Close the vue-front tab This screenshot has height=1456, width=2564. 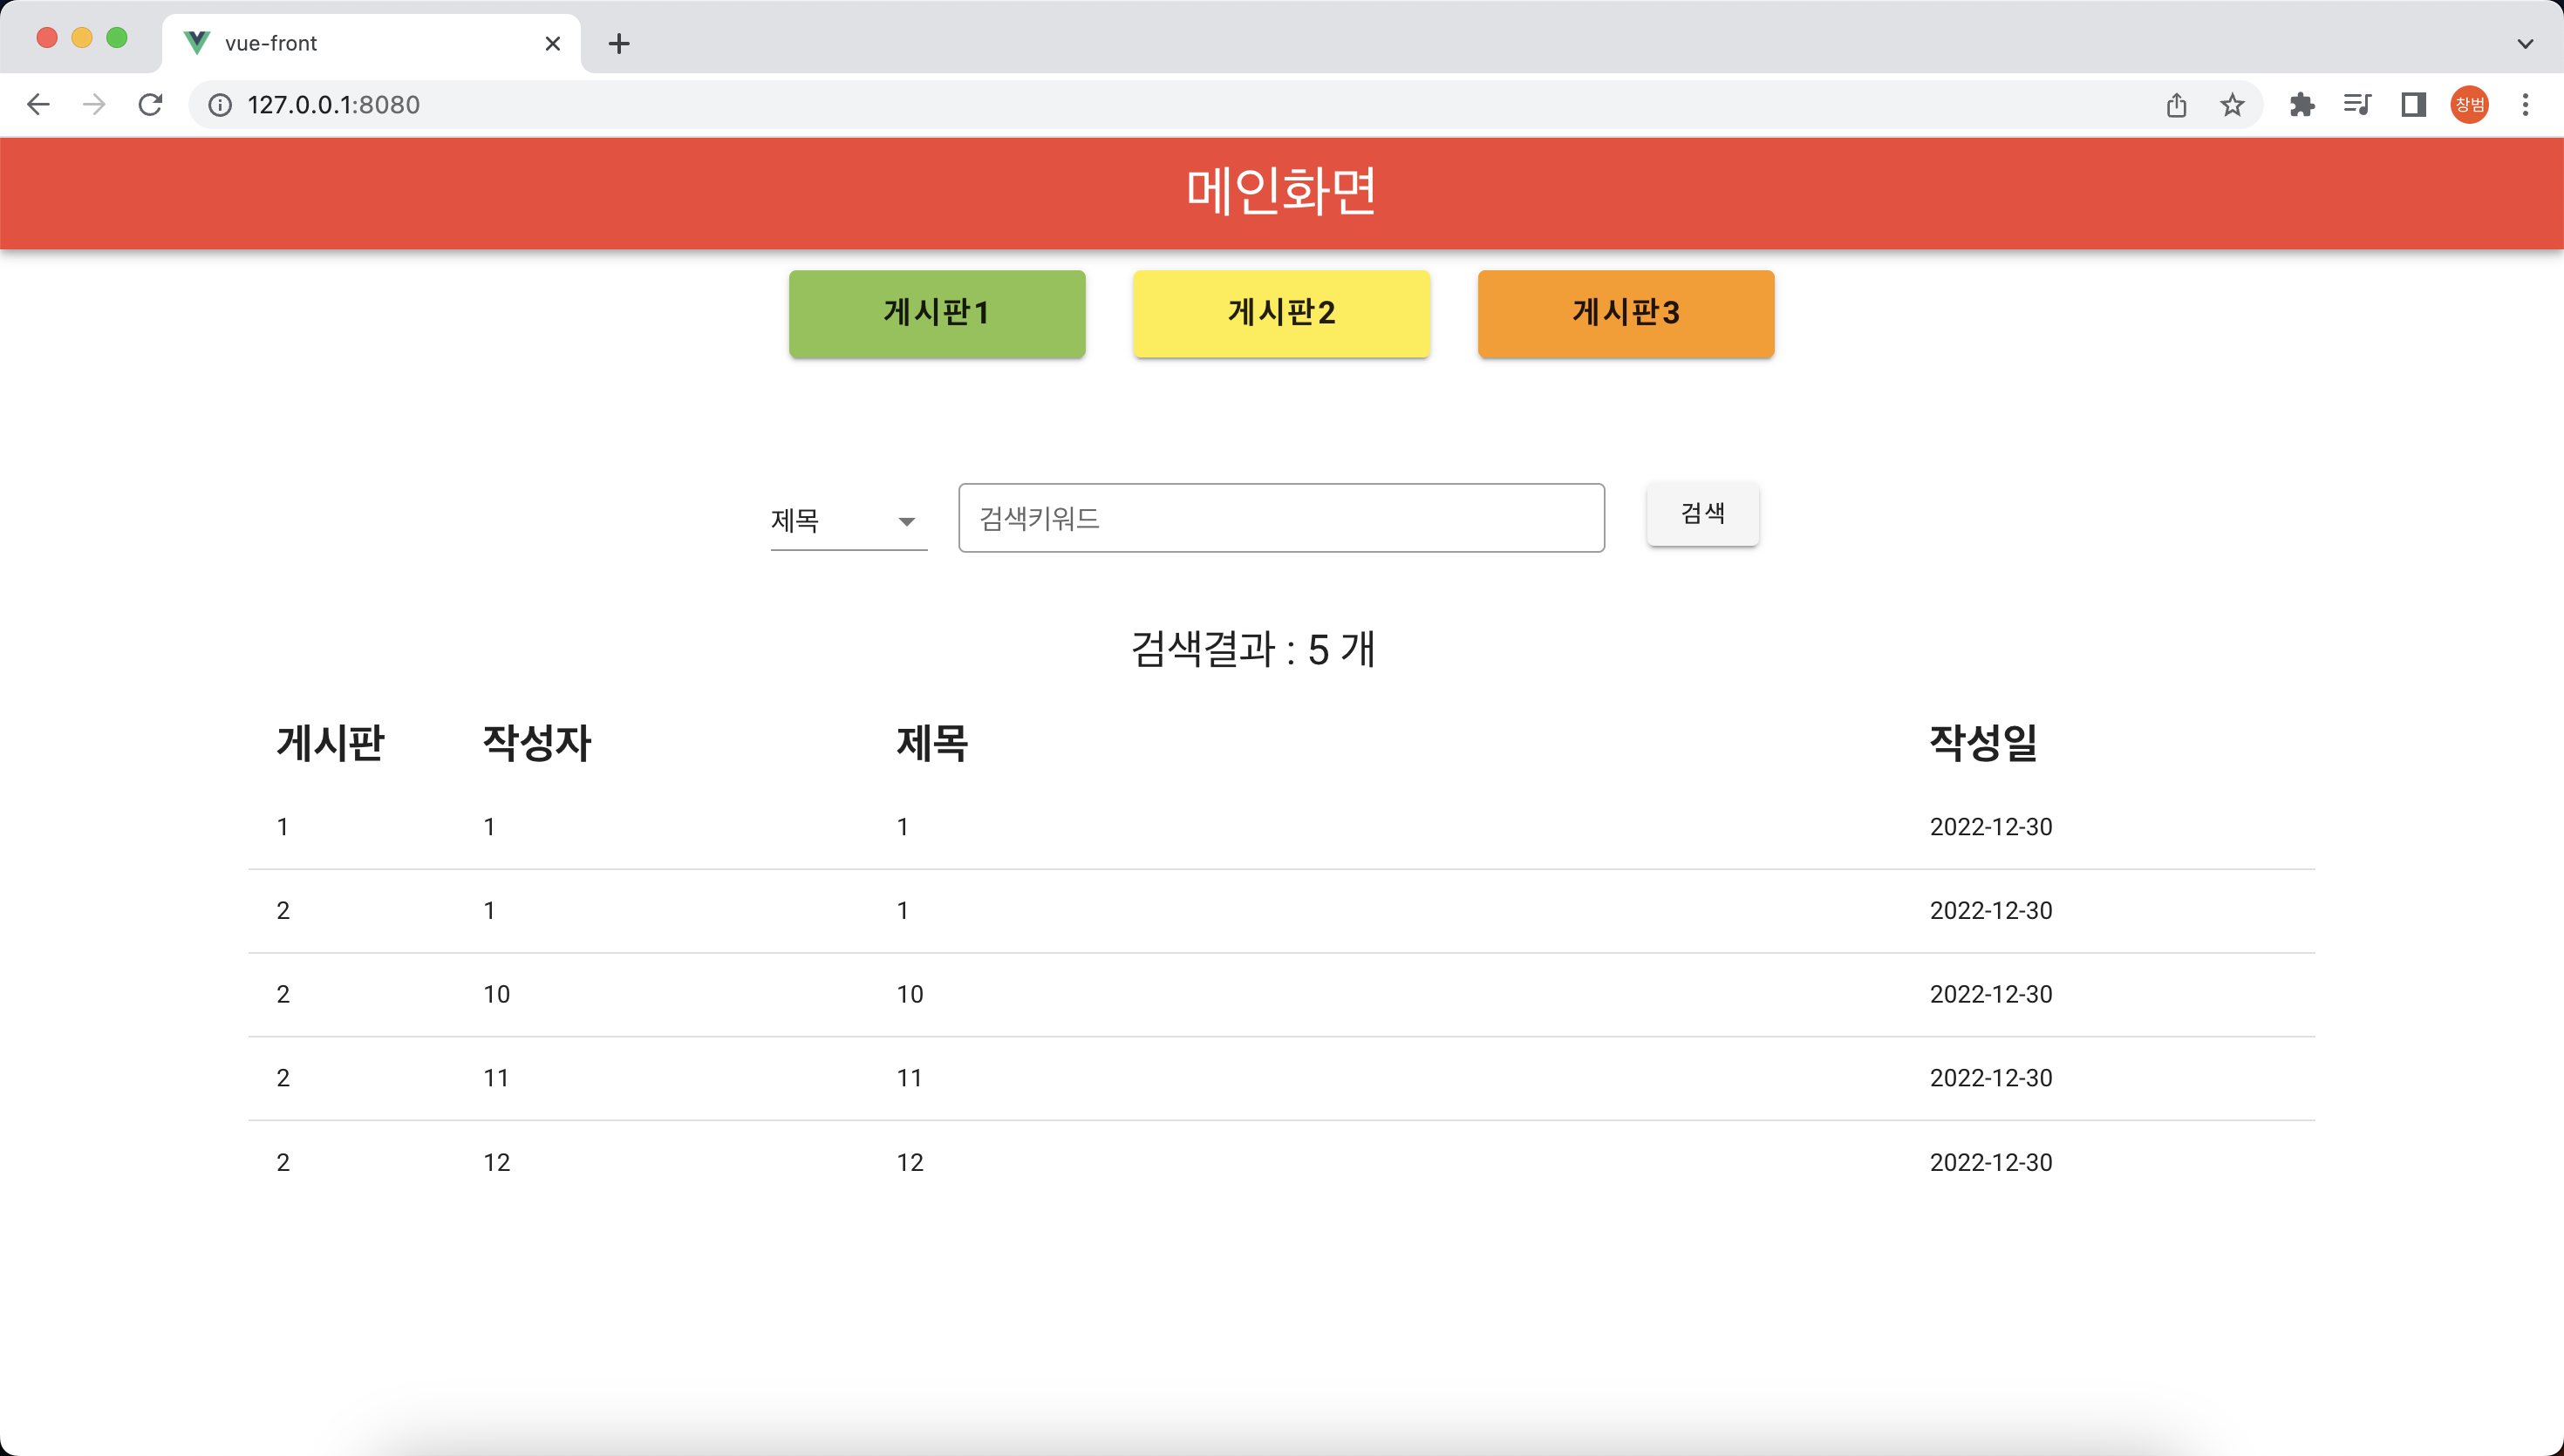pos(553,43)
